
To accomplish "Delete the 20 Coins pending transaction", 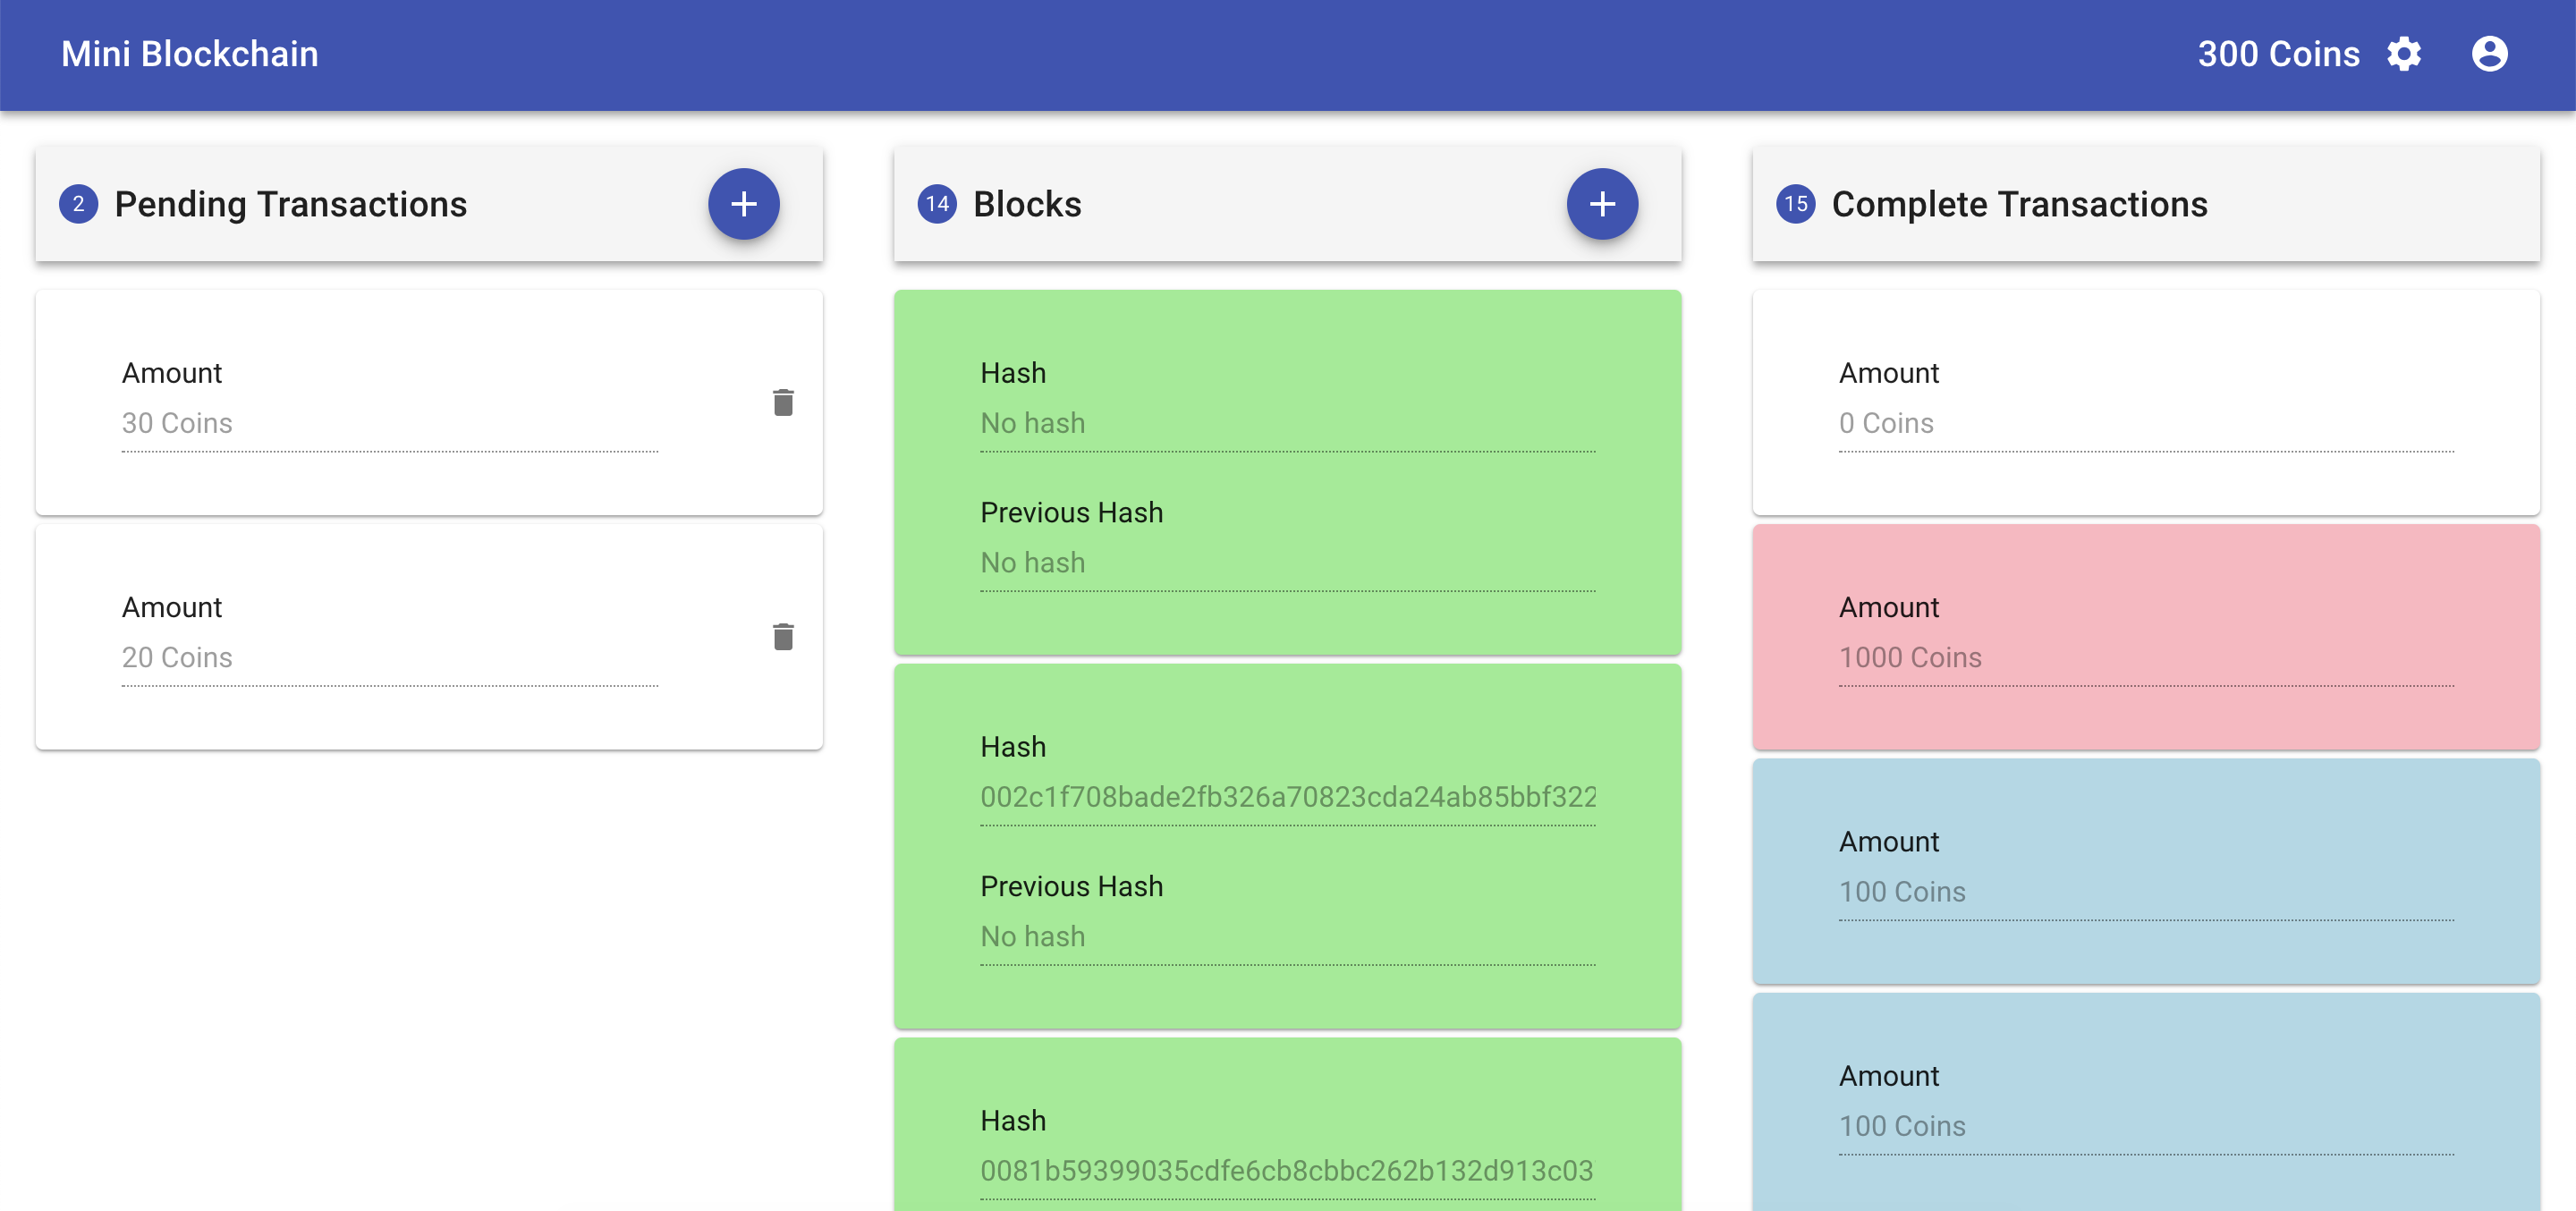I will point(783,636).
